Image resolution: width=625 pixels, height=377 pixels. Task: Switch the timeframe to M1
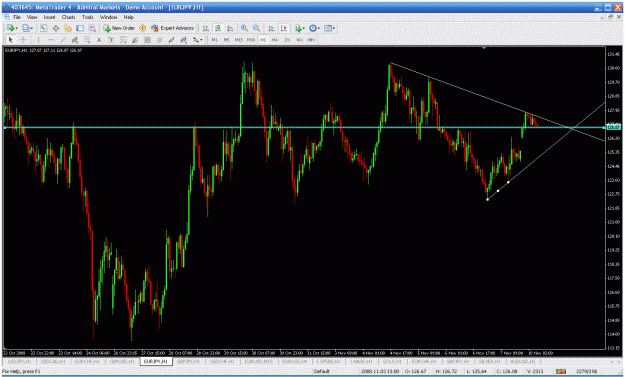(x=214, y=40)
